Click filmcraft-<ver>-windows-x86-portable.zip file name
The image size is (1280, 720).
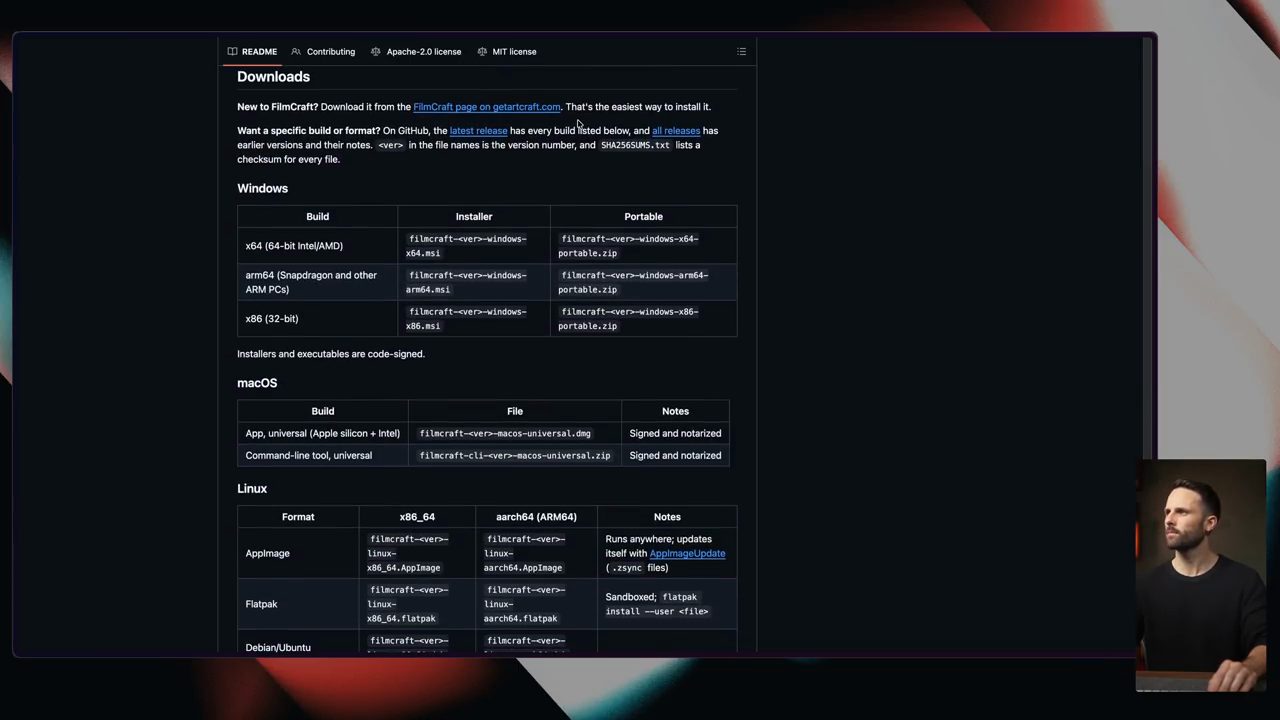628,319
